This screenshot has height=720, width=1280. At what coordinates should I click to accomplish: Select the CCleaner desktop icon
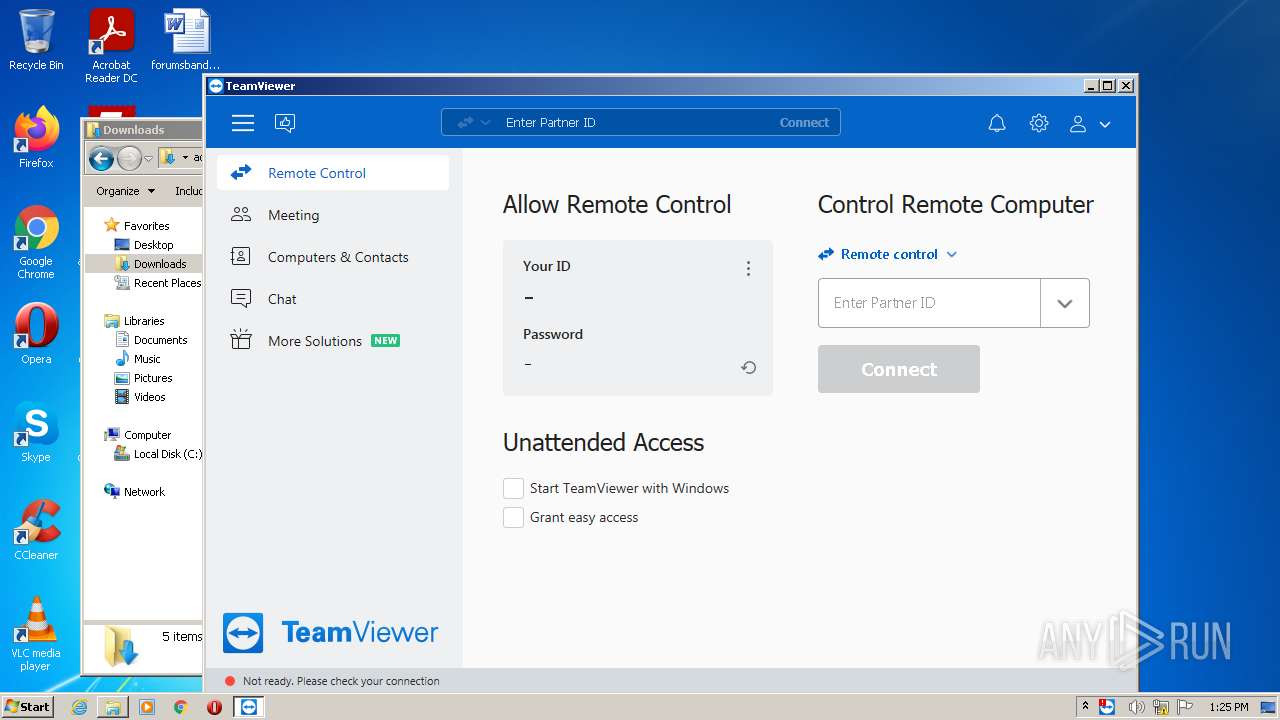pos(36,530)
